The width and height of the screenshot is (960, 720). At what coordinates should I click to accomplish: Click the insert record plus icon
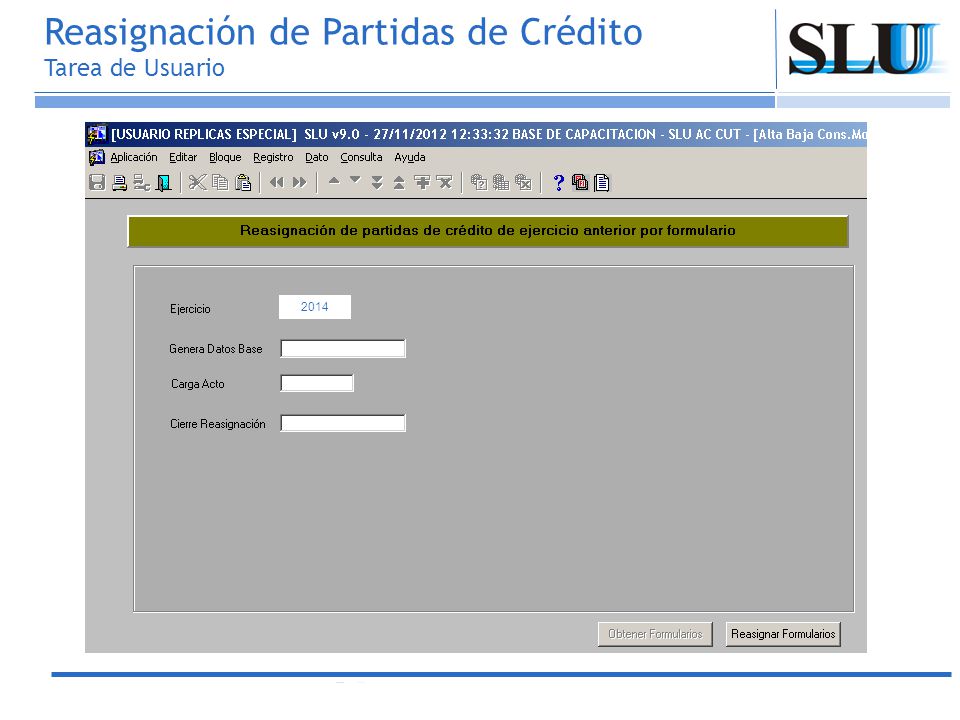click(x=422, y=182)
